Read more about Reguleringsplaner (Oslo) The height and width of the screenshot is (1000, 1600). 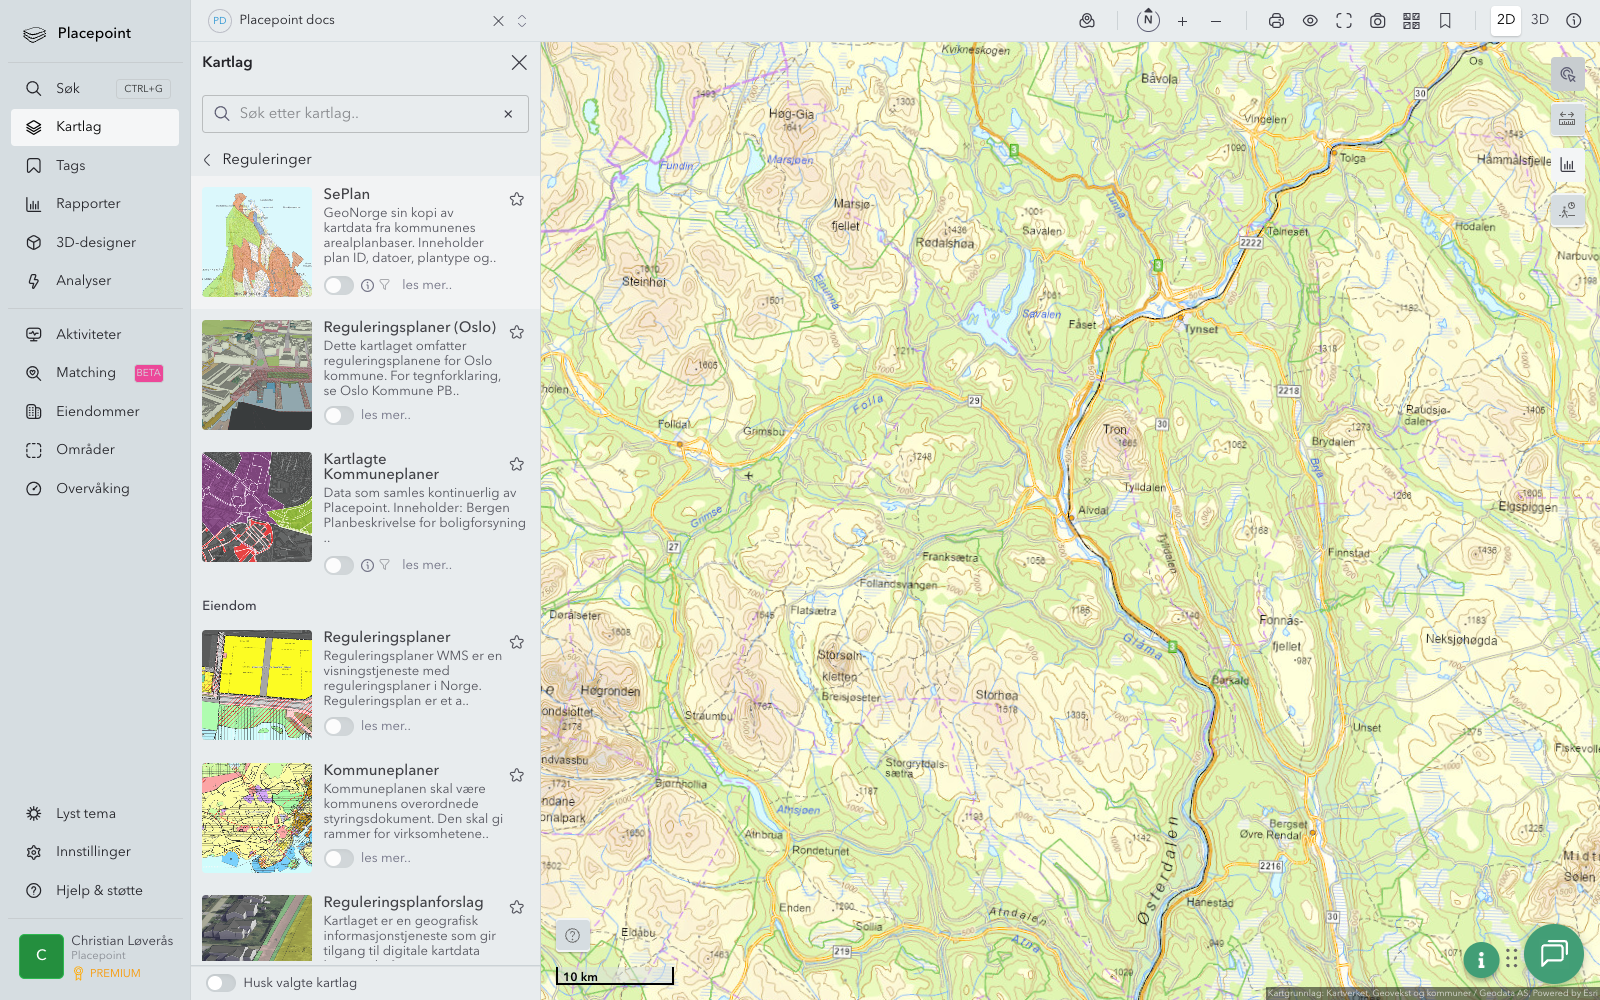coord(386,415)
